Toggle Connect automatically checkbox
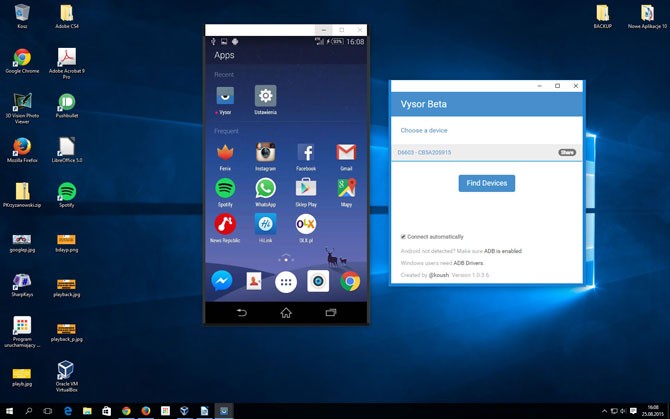This screenshot has height=419, width=670. (x=403, y=237)
